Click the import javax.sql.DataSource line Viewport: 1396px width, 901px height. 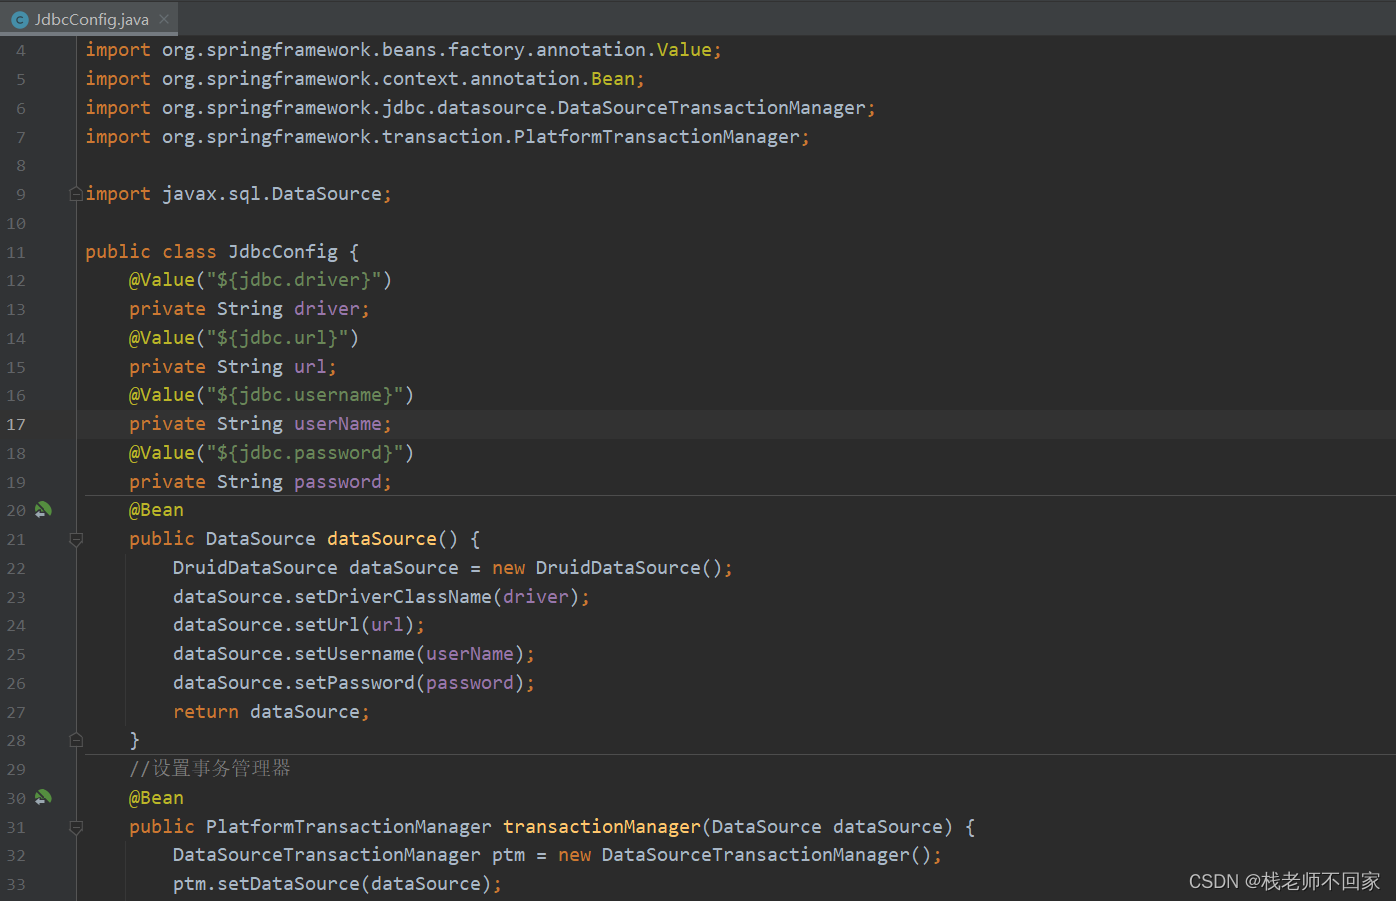click(x=238, y=194)
